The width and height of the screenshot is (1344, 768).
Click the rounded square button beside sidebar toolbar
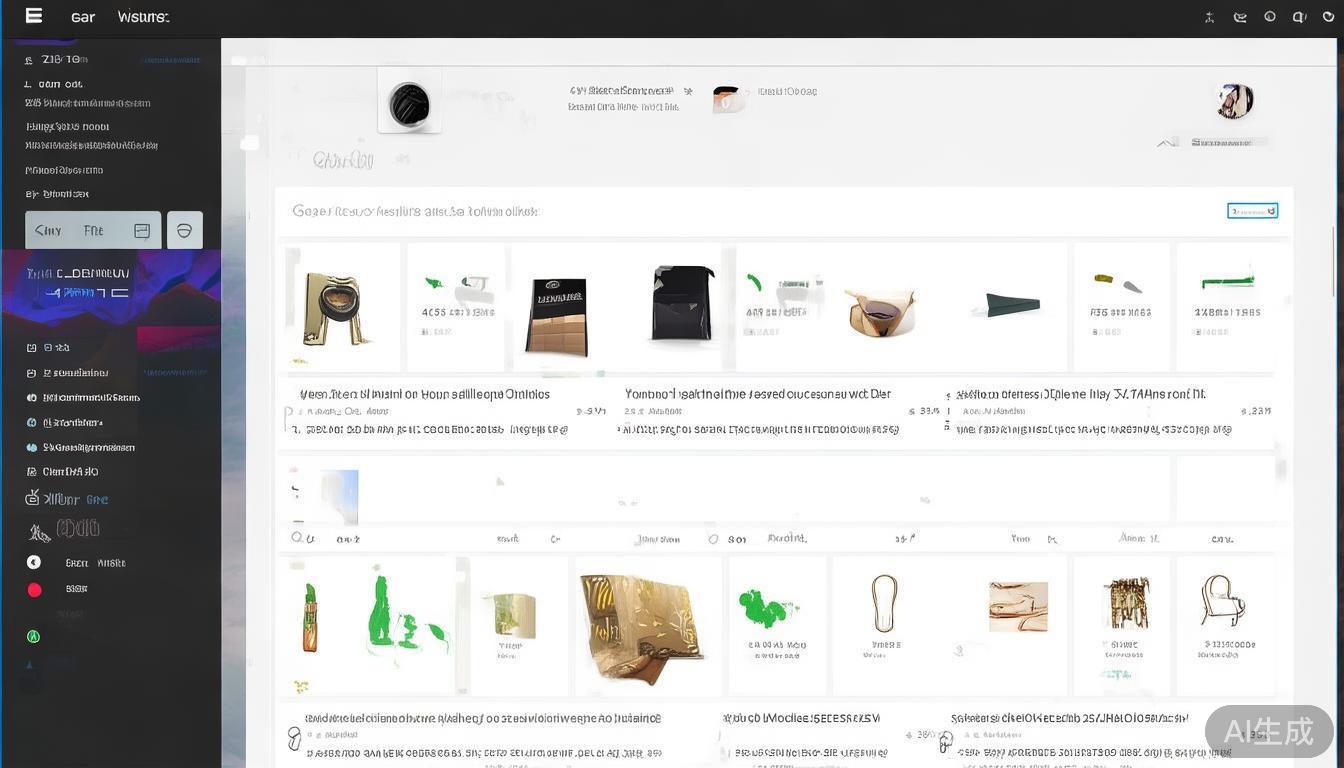pos(184,230)
